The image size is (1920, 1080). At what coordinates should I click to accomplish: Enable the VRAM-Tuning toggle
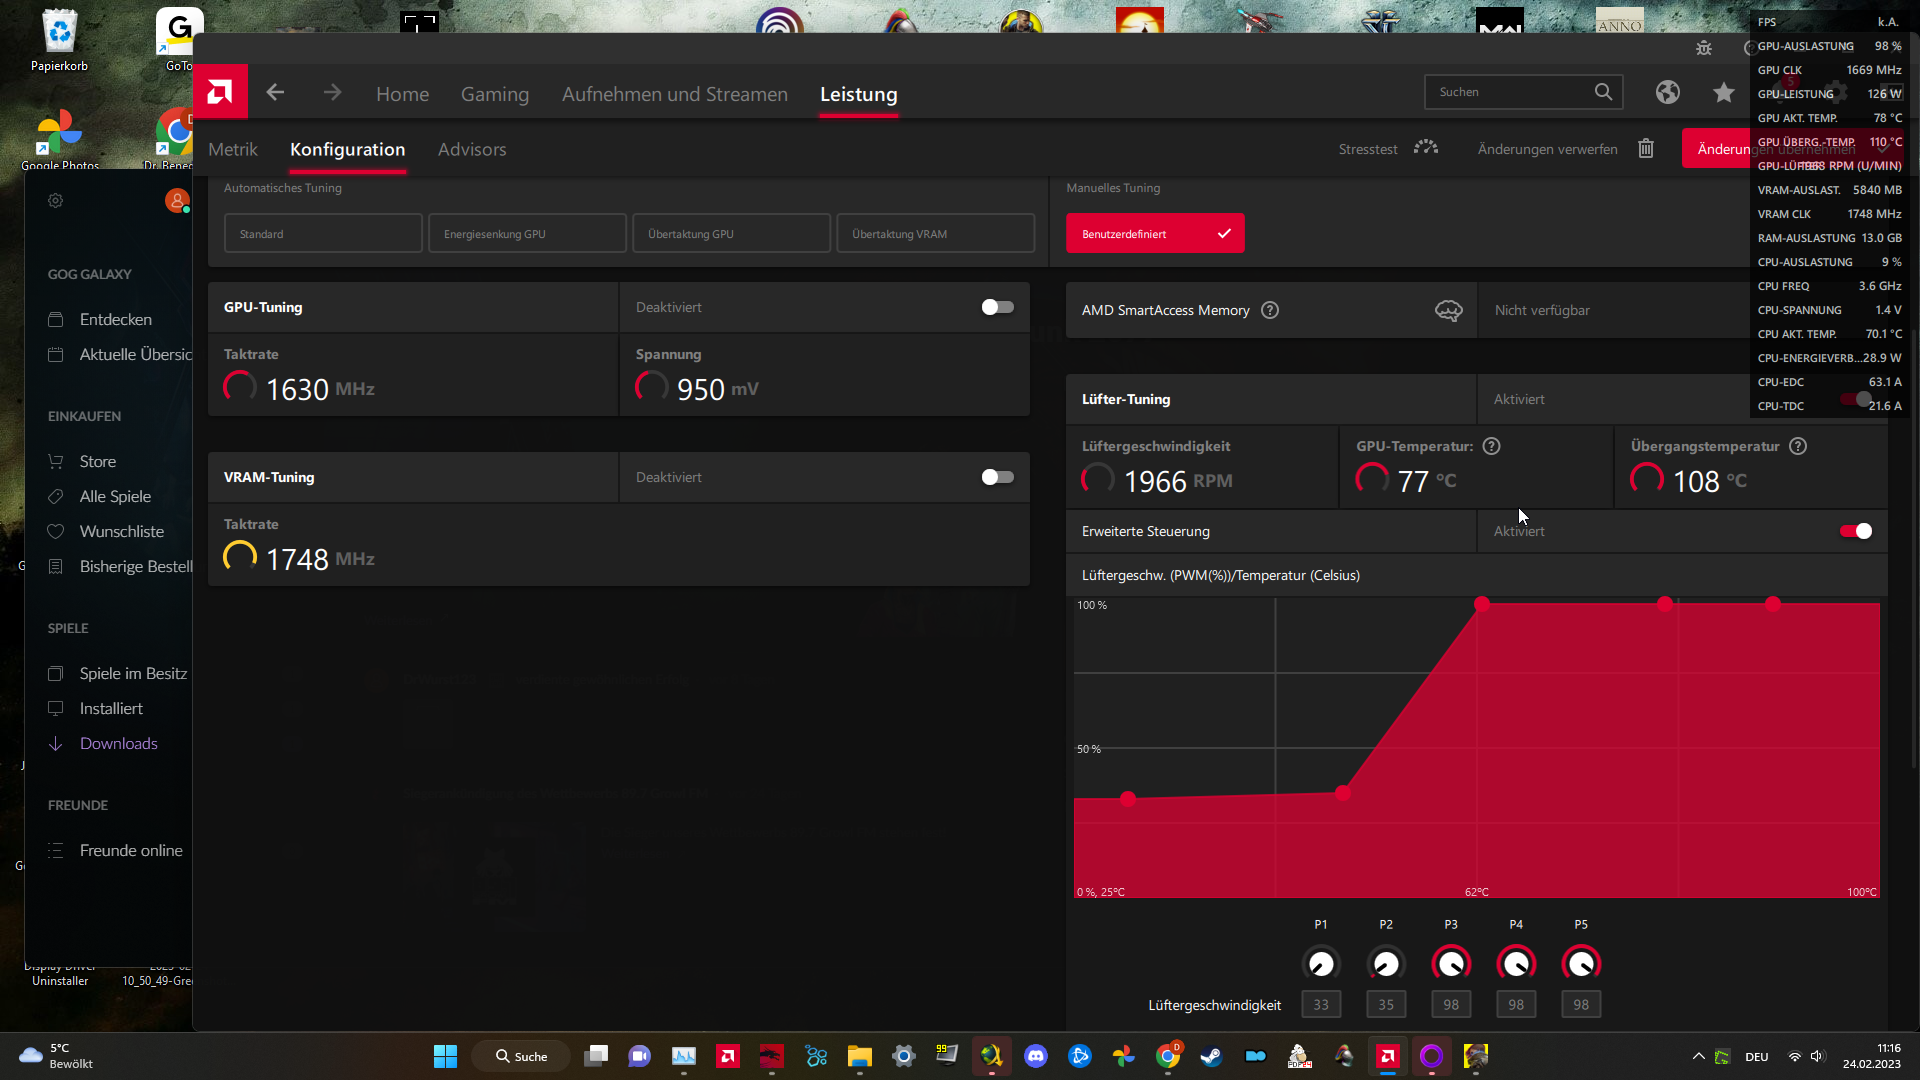(x=997, y=477)
